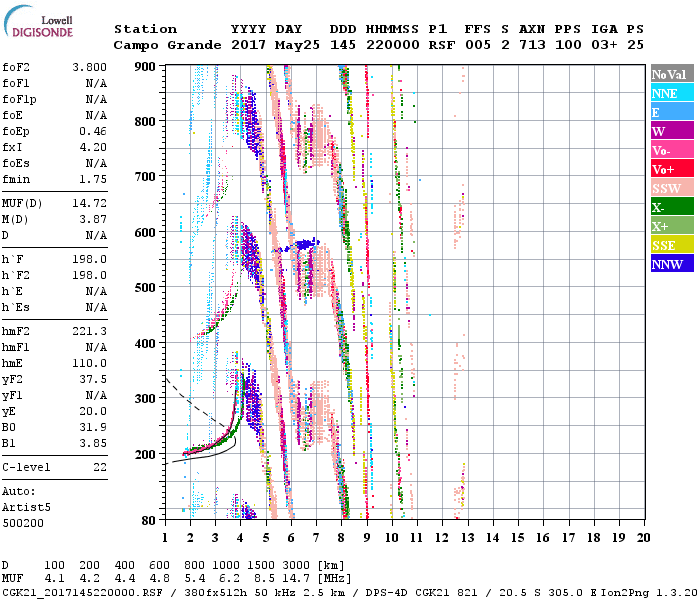Click the 500200 text under Artist5
The width and height of the screenshot is (700, 600).
(23, 523)
